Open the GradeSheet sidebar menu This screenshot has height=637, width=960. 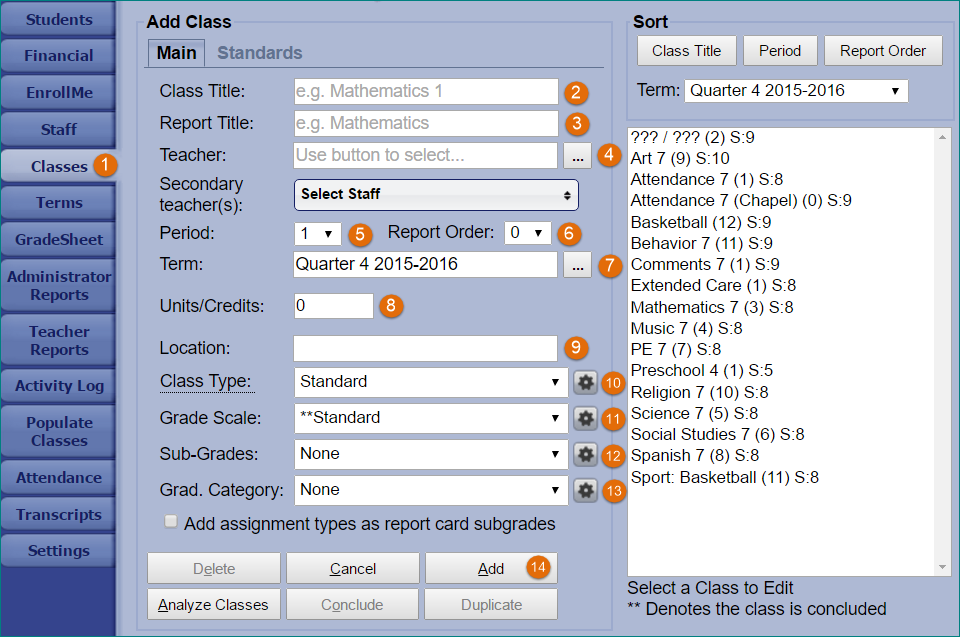58,240
